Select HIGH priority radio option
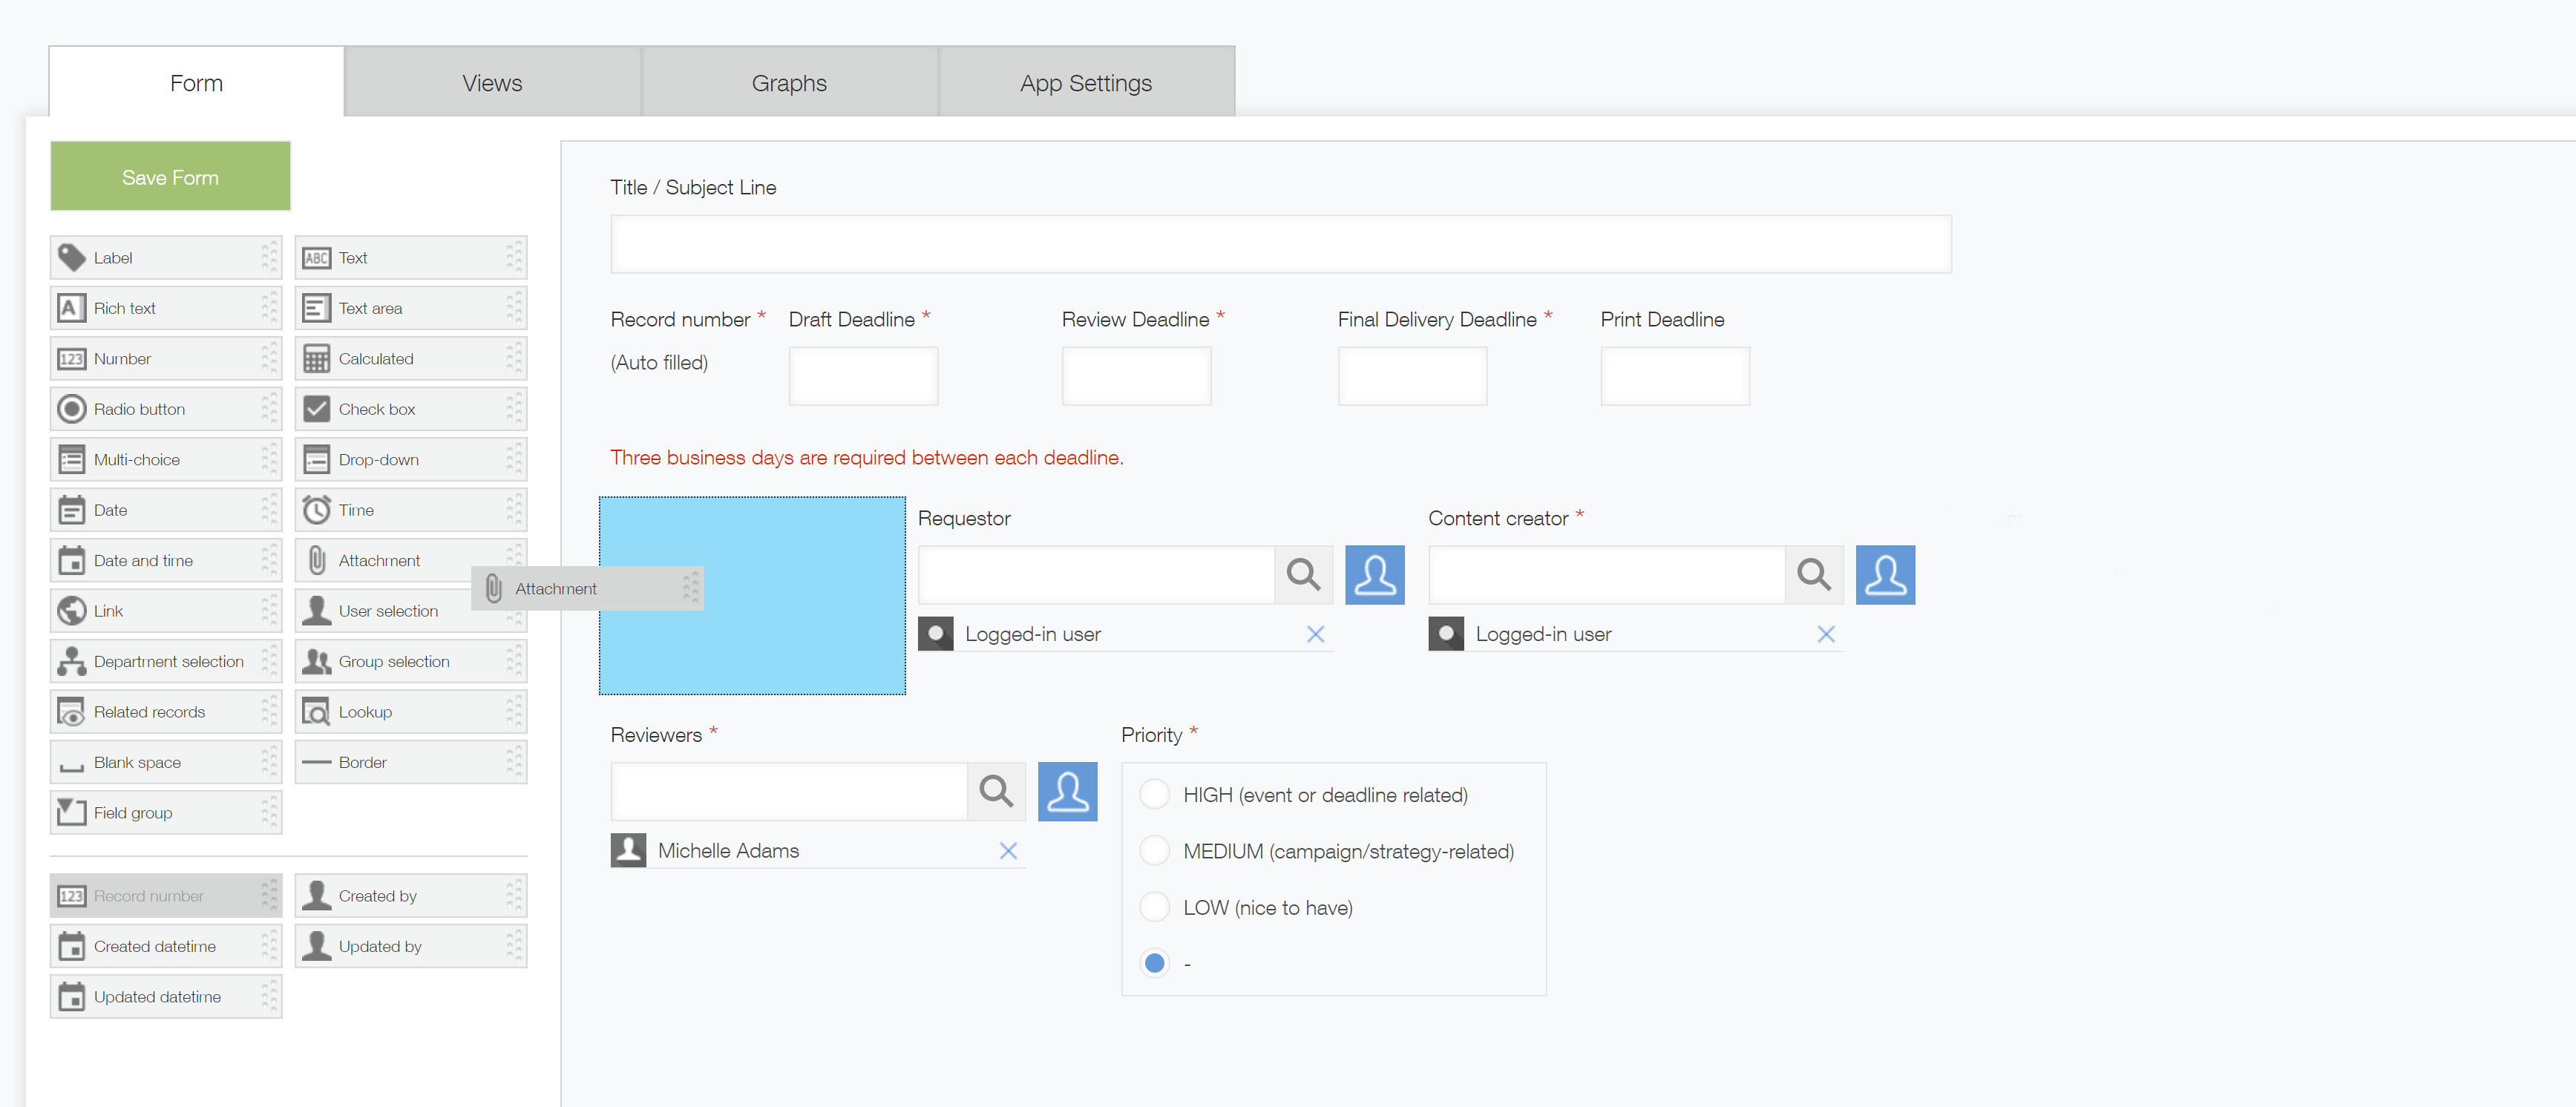 (x=1154, y=794)
